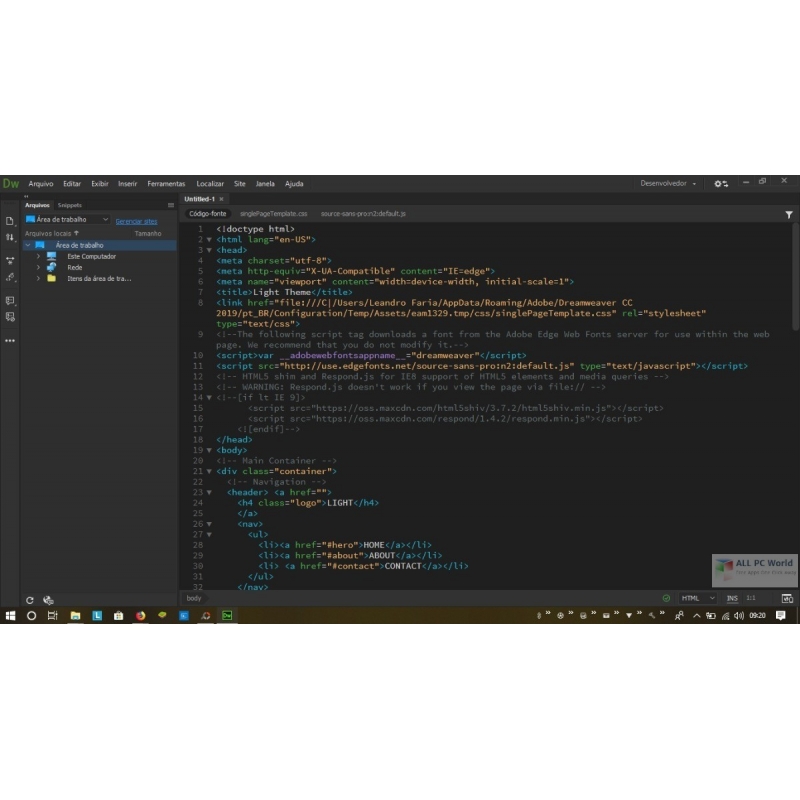Open Task View on the taskbar
Screen dimensions: 800x800
point(53,615)
